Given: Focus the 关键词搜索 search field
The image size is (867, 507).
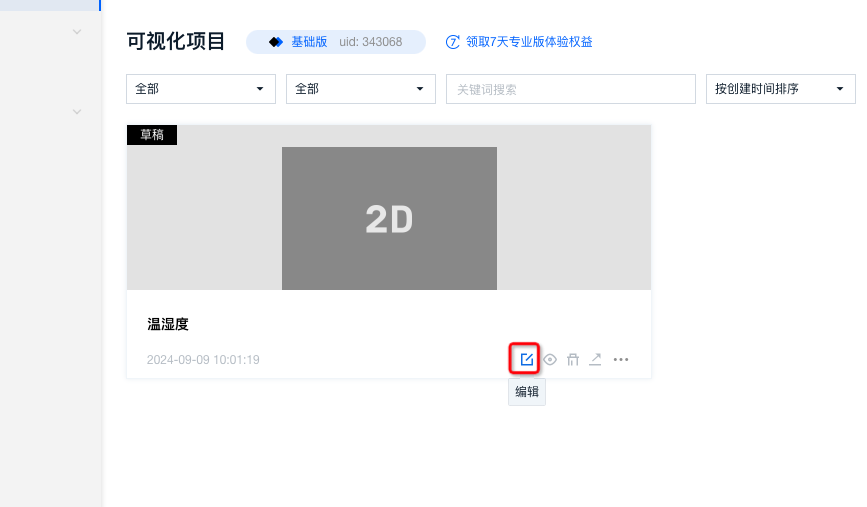Looking at the screenshot, I should click(570, 89).
